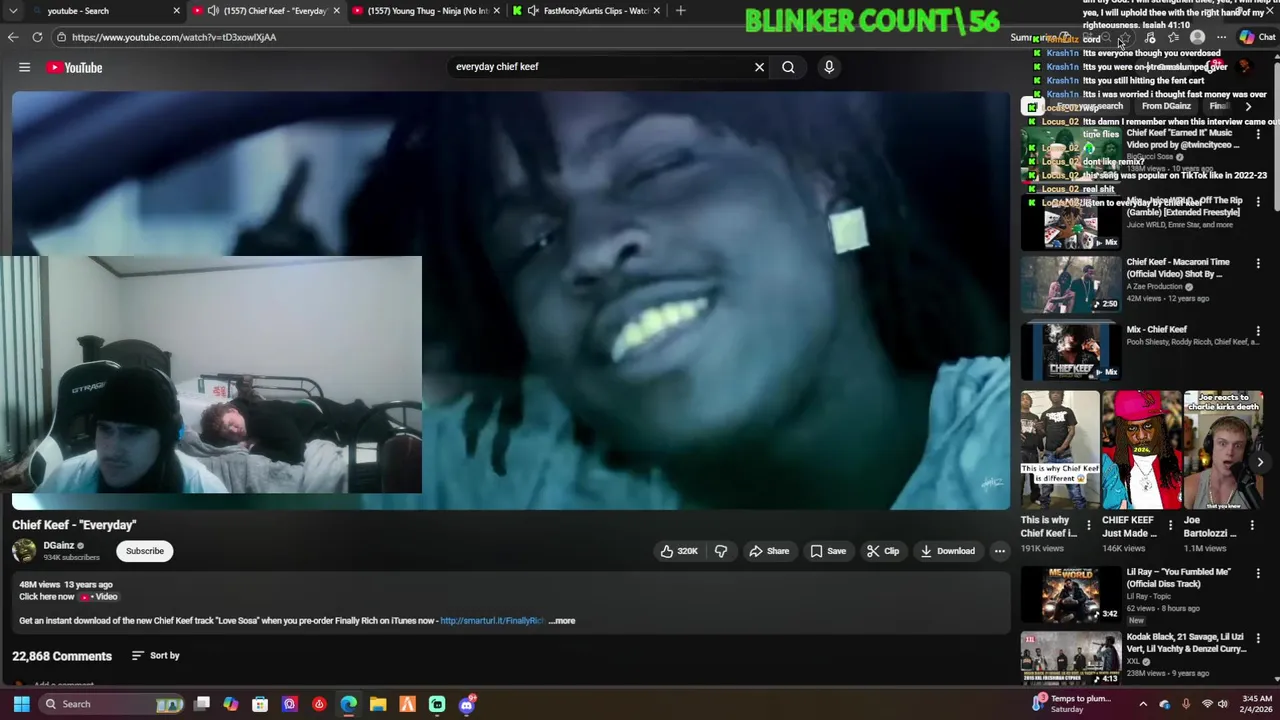Open the comments Sort by menu

[156, 656]
